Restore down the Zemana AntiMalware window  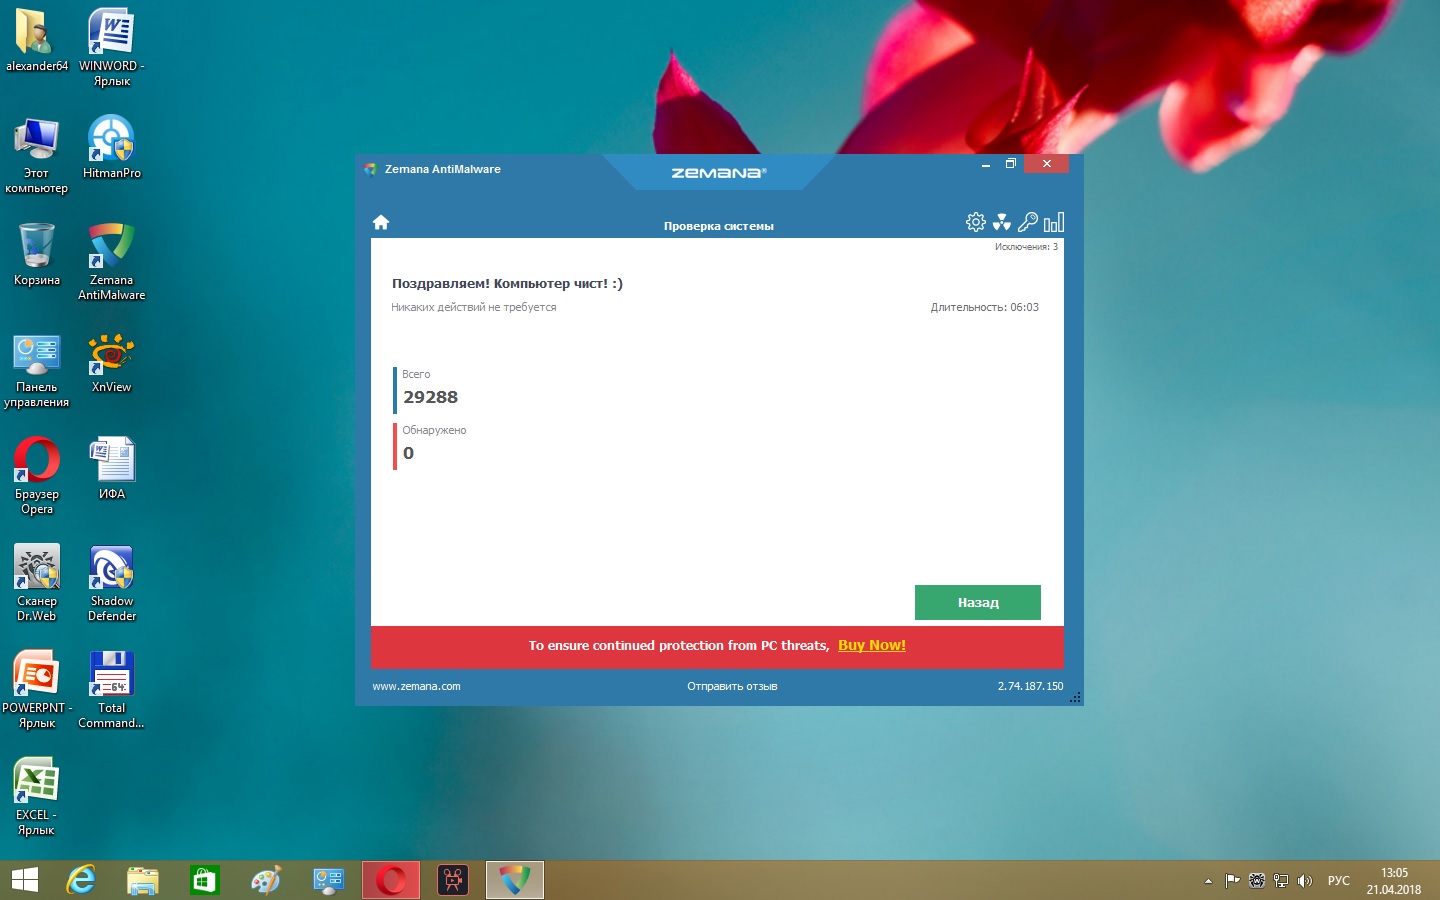coord(1011,164)
